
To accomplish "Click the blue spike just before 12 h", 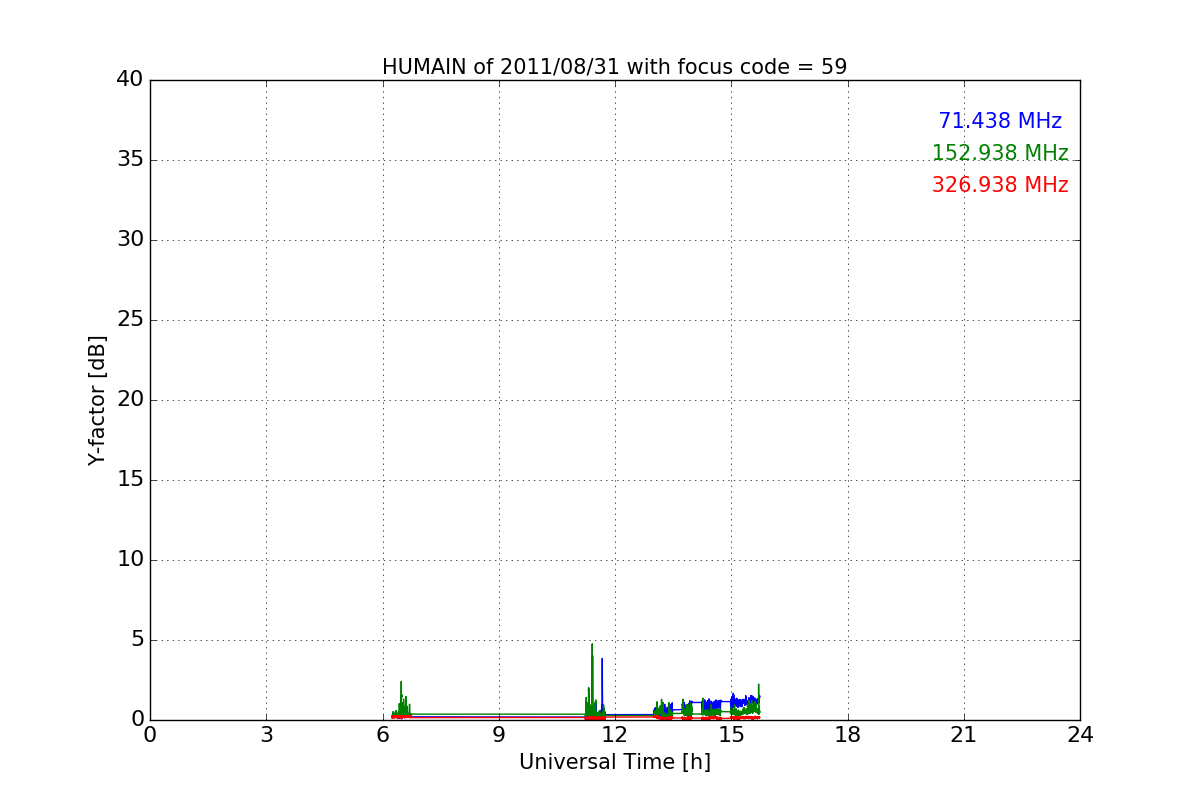I will (x=602, y=685).
